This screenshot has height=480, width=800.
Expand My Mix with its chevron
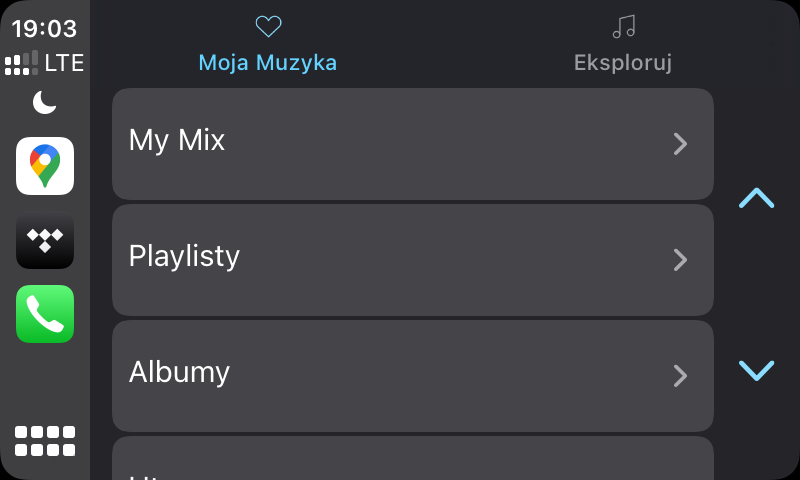click(x=680, y=144)
